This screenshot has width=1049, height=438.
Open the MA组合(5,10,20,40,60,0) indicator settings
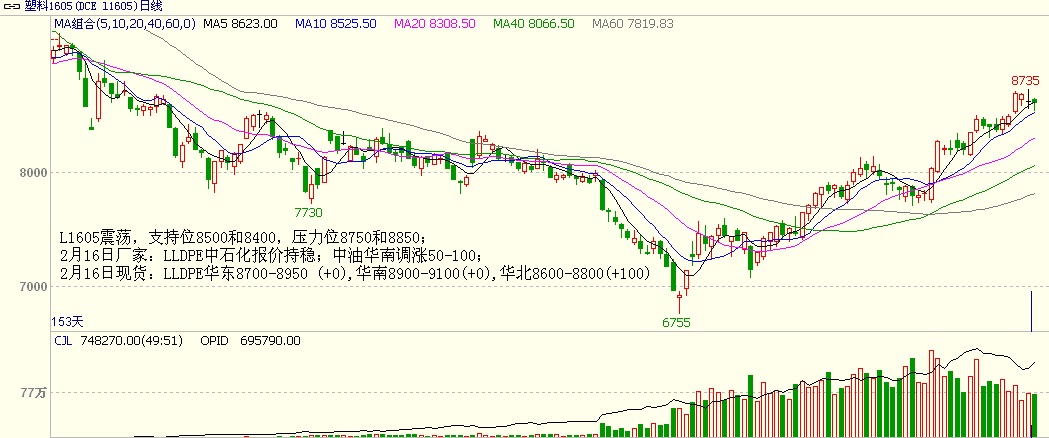[x=124, y=24]
